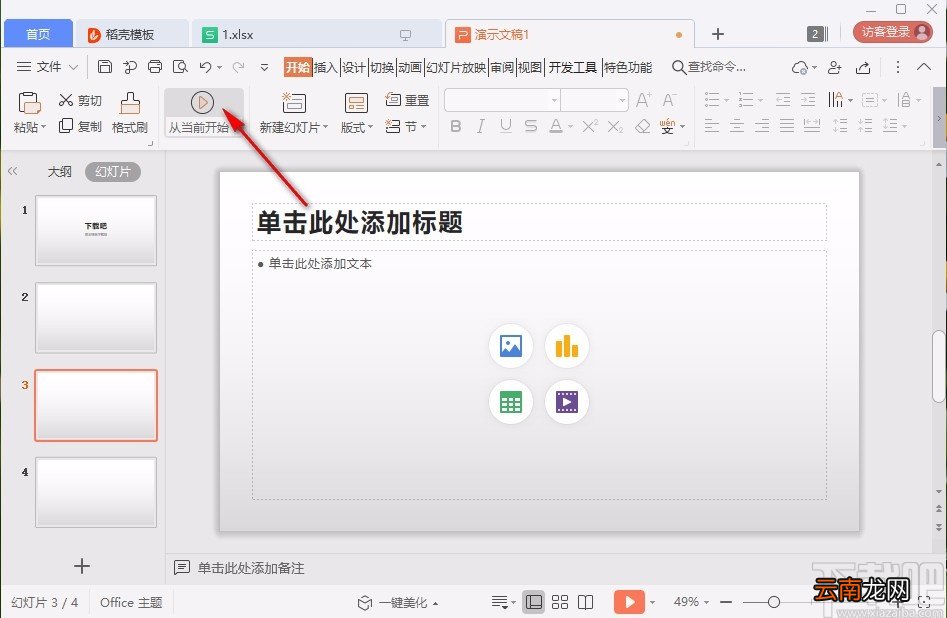Click the Print icon in quick toolbar
947x618 pixels.
tap(155, 66)
